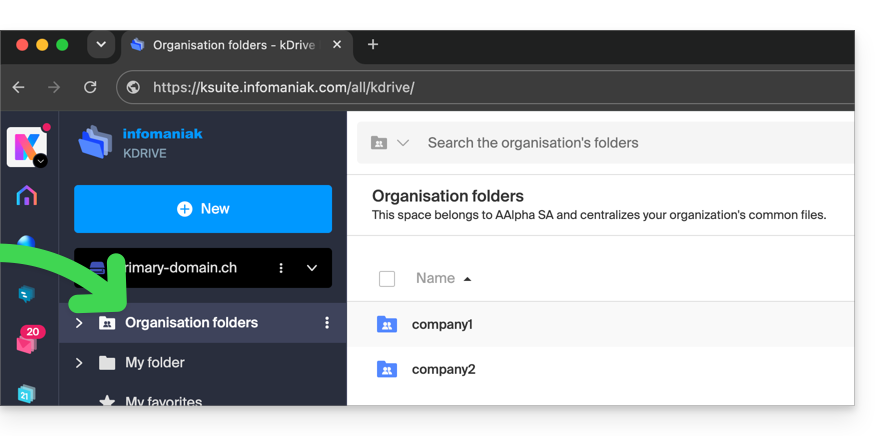Open Organisation folders three-dot menu

click(327, 323)
